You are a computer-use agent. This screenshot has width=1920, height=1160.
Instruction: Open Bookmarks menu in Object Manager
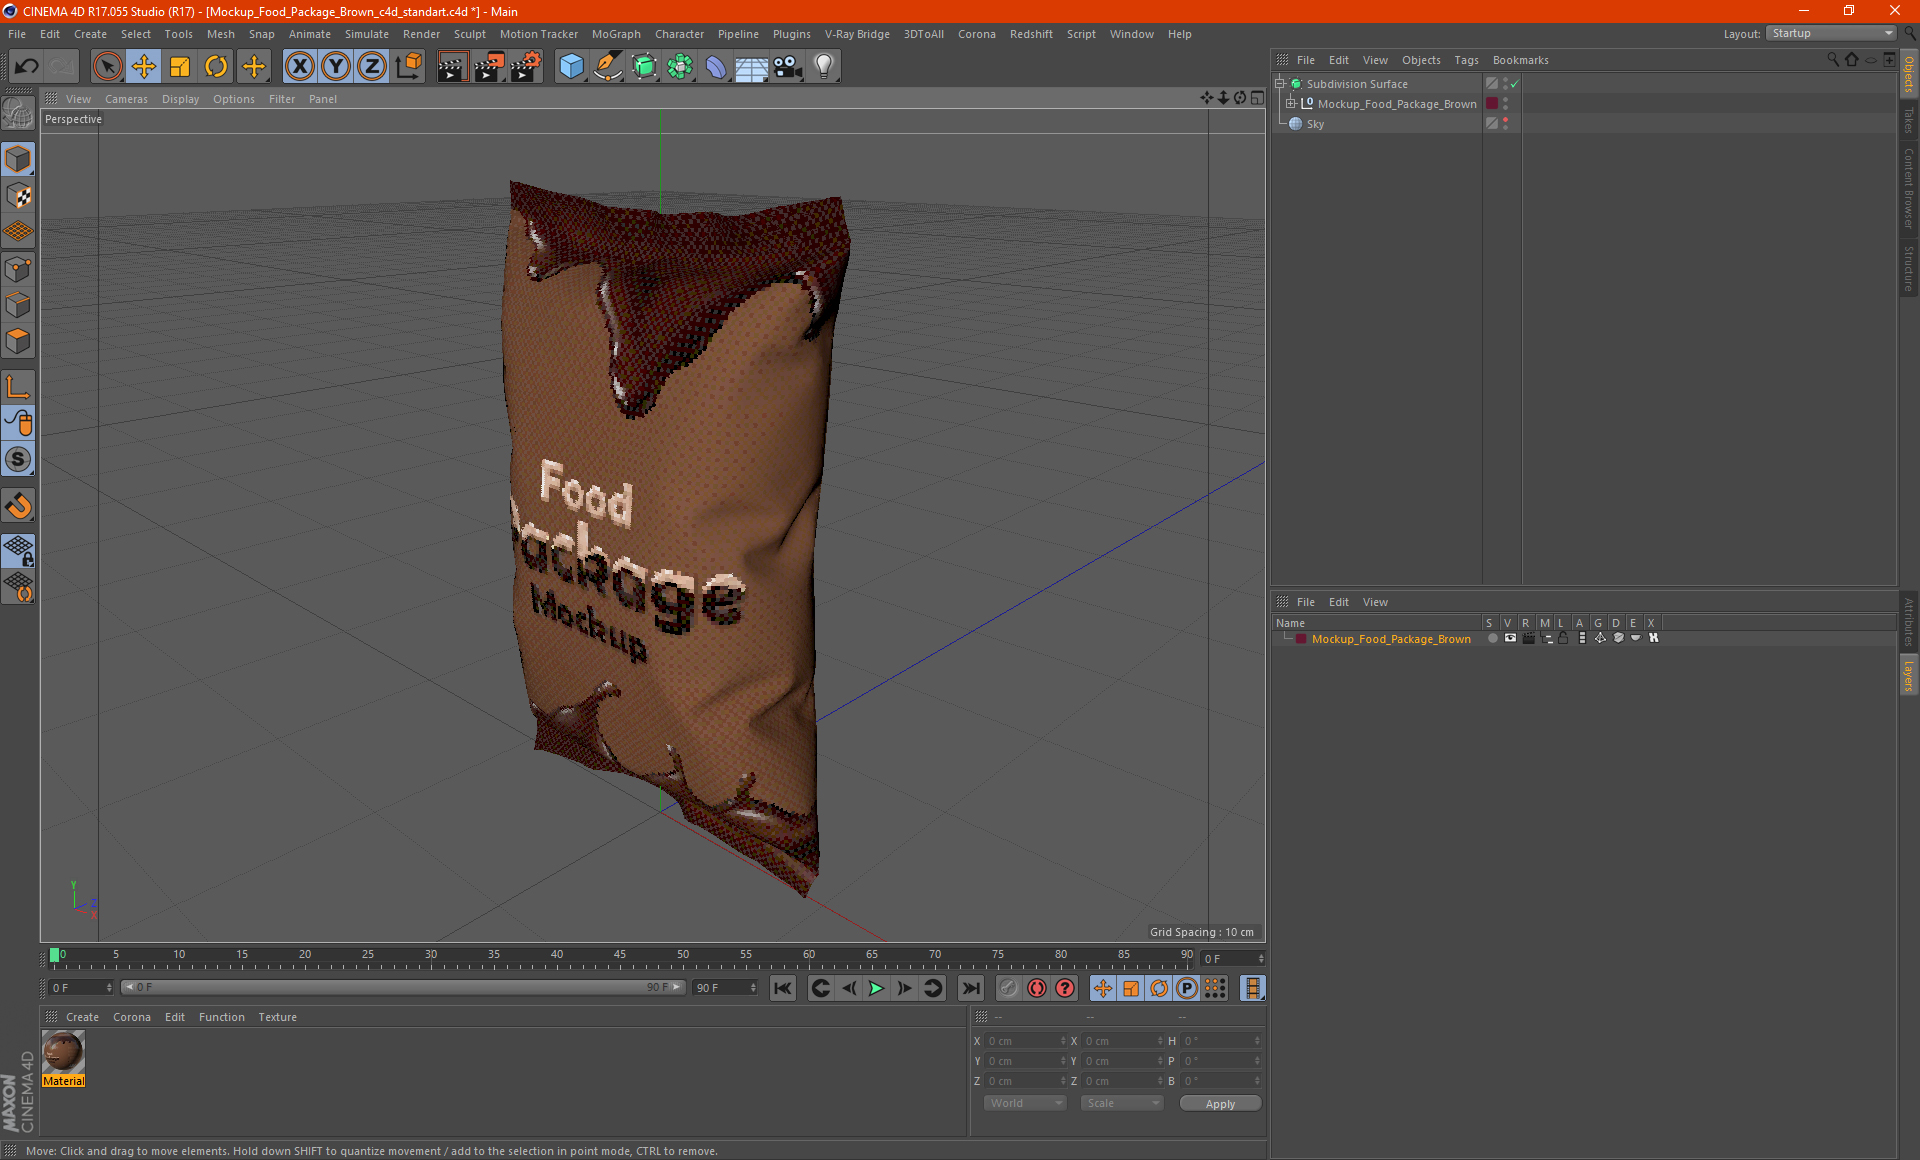[1520, 60]
